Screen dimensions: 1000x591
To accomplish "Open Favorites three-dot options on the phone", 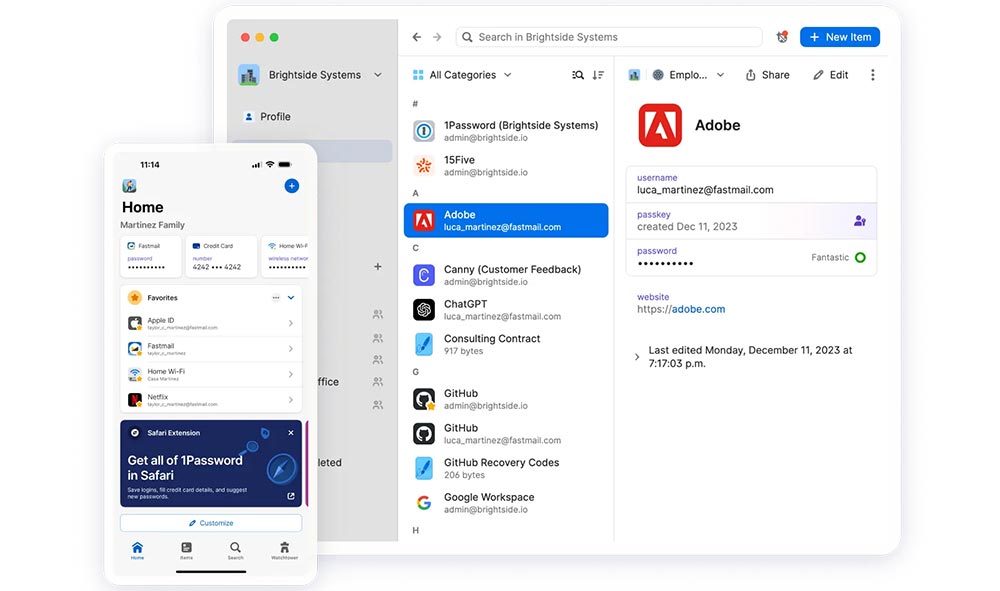I will tap(276, 298).
